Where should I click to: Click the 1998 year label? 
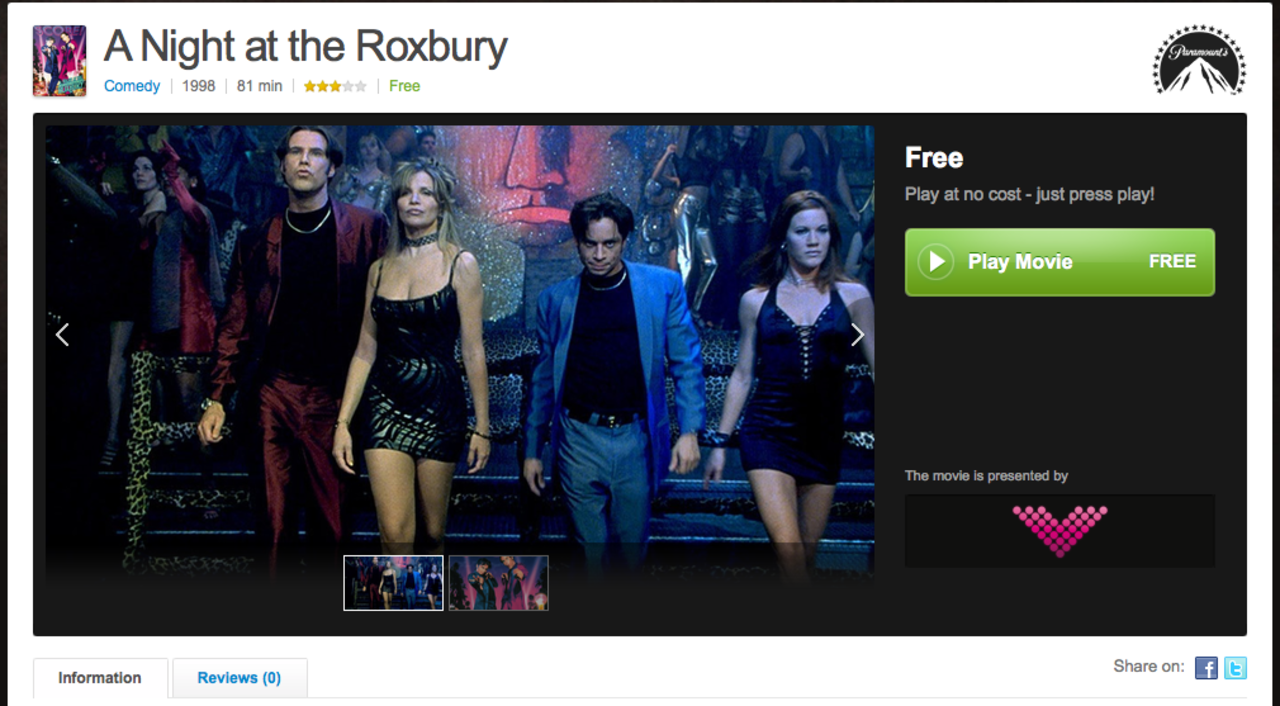tap(198, 86)
